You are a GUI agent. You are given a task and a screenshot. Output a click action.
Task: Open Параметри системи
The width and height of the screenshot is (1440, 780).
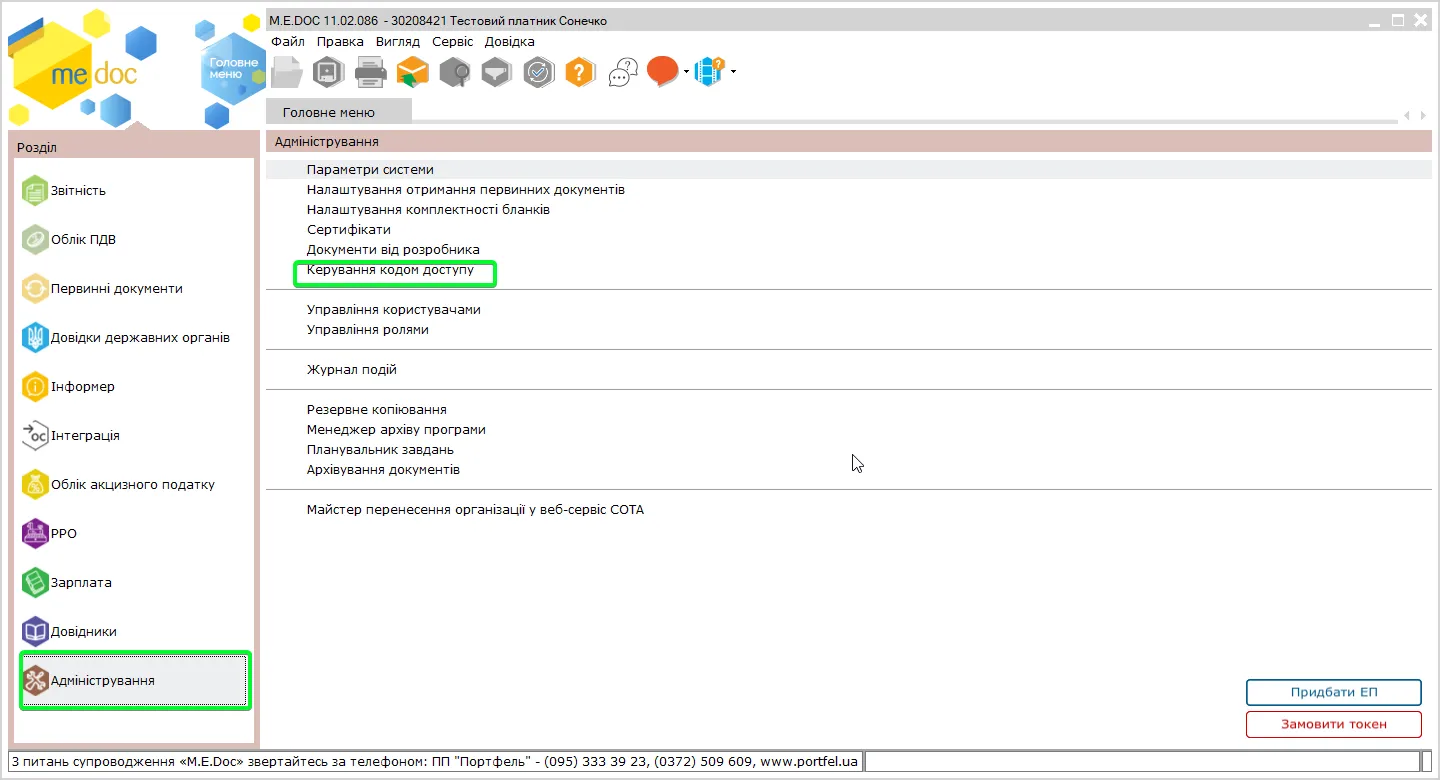point(370,170)
